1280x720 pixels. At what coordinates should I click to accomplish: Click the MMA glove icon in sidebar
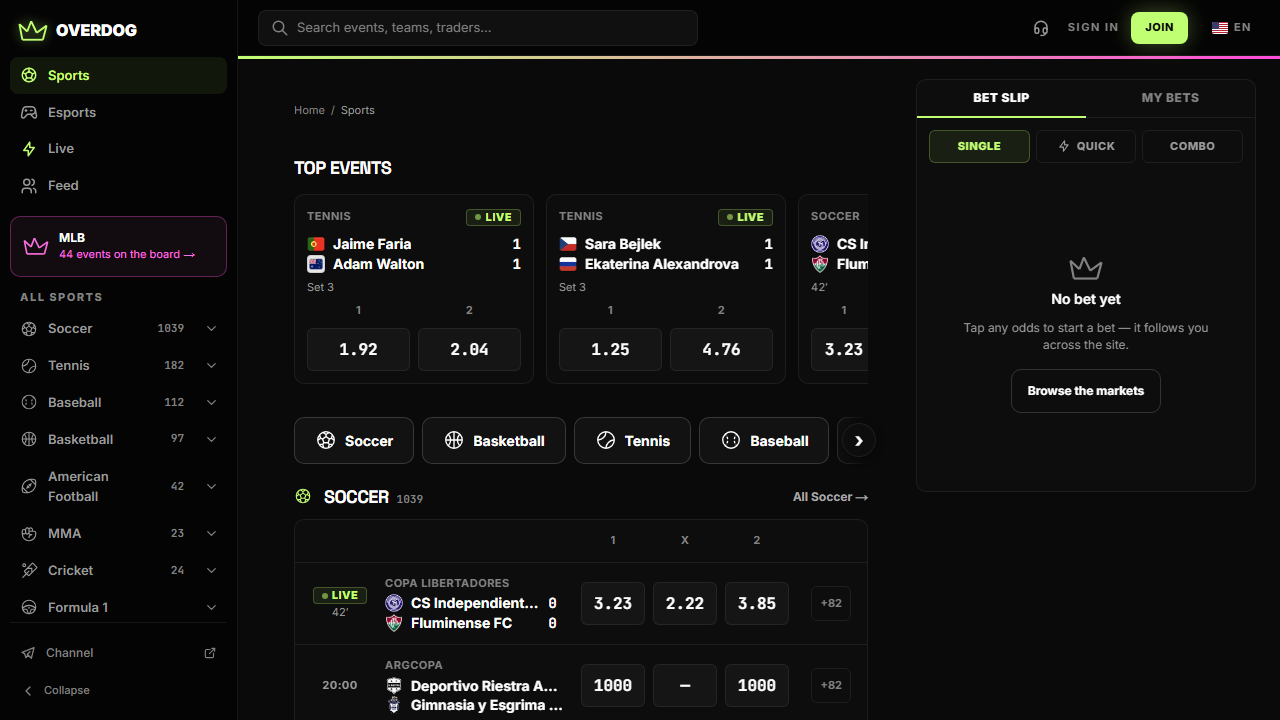pyautogui.click(x=29, y=534)
